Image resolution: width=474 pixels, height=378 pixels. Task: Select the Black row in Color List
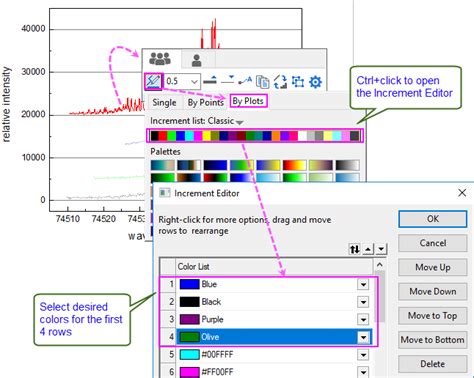(267, 302)
